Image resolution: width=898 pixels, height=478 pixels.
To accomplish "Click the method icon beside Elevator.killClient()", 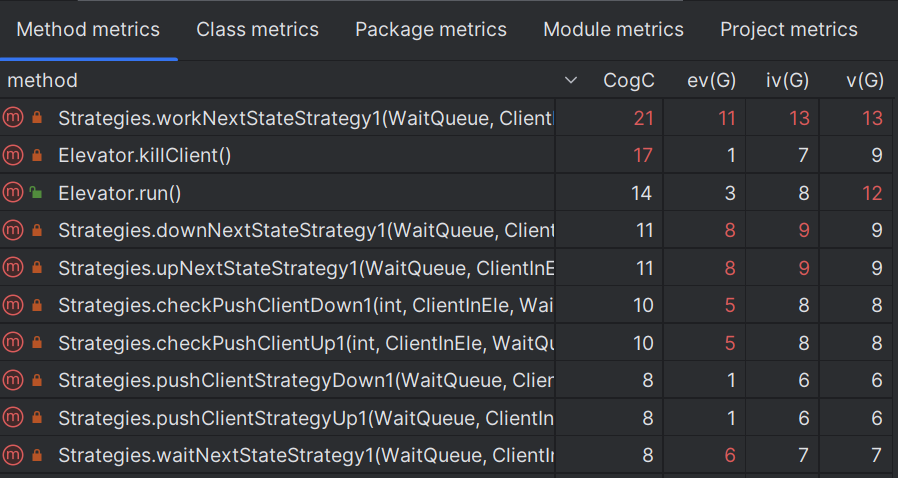I will pos(13,156).
